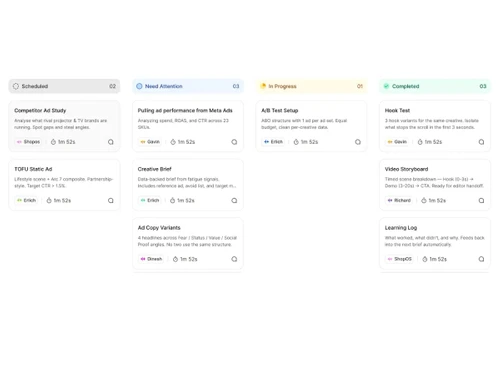Viewport: 500px width, 375px height.
Task: Select the In Progress column header
Action: click(311, 86)
